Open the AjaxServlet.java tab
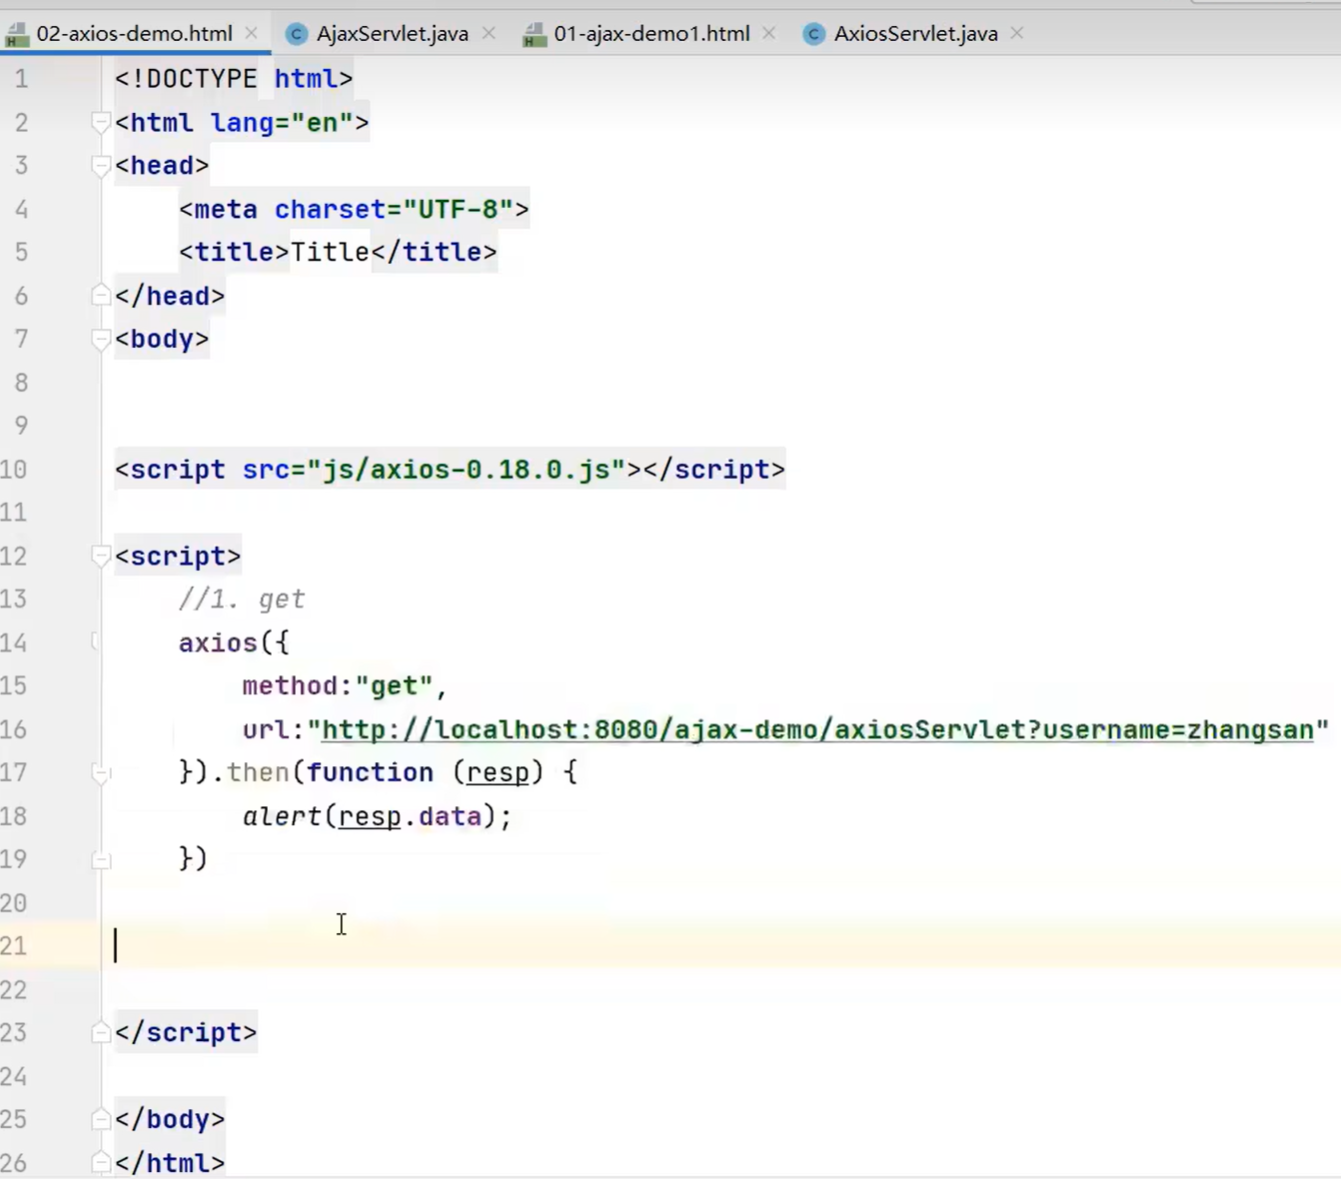Screen dimensions: 1341x1179 392,33
